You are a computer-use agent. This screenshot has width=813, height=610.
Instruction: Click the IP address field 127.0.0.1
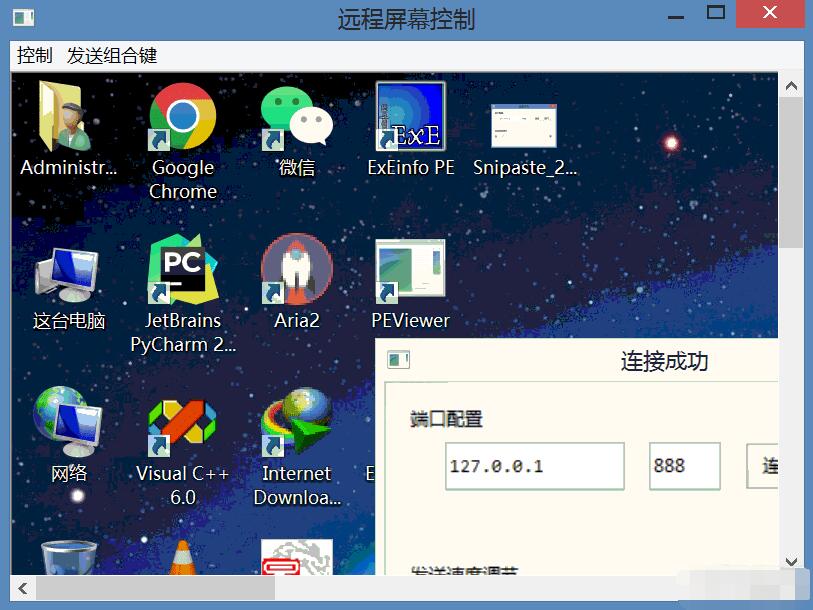coord(535,466)
